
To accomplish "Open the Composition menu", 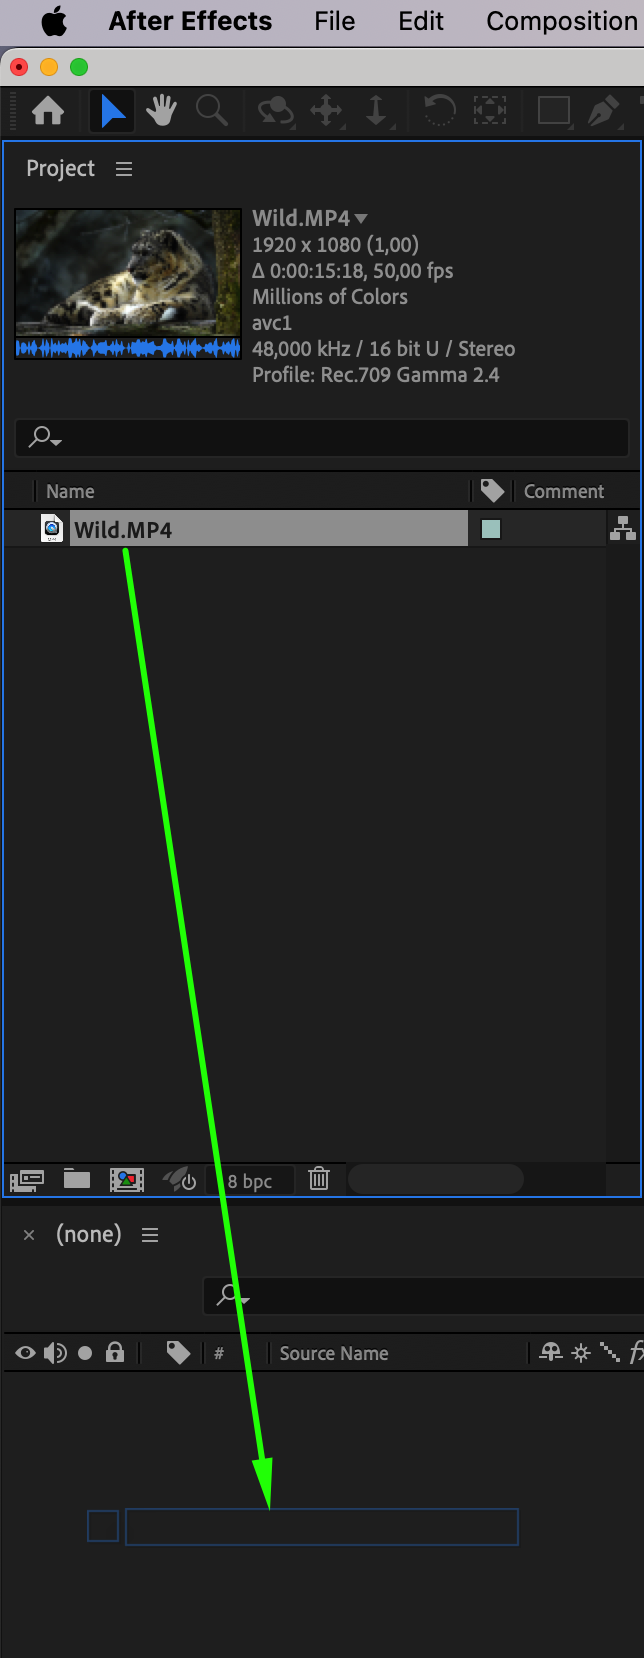I will coord(561,21).
